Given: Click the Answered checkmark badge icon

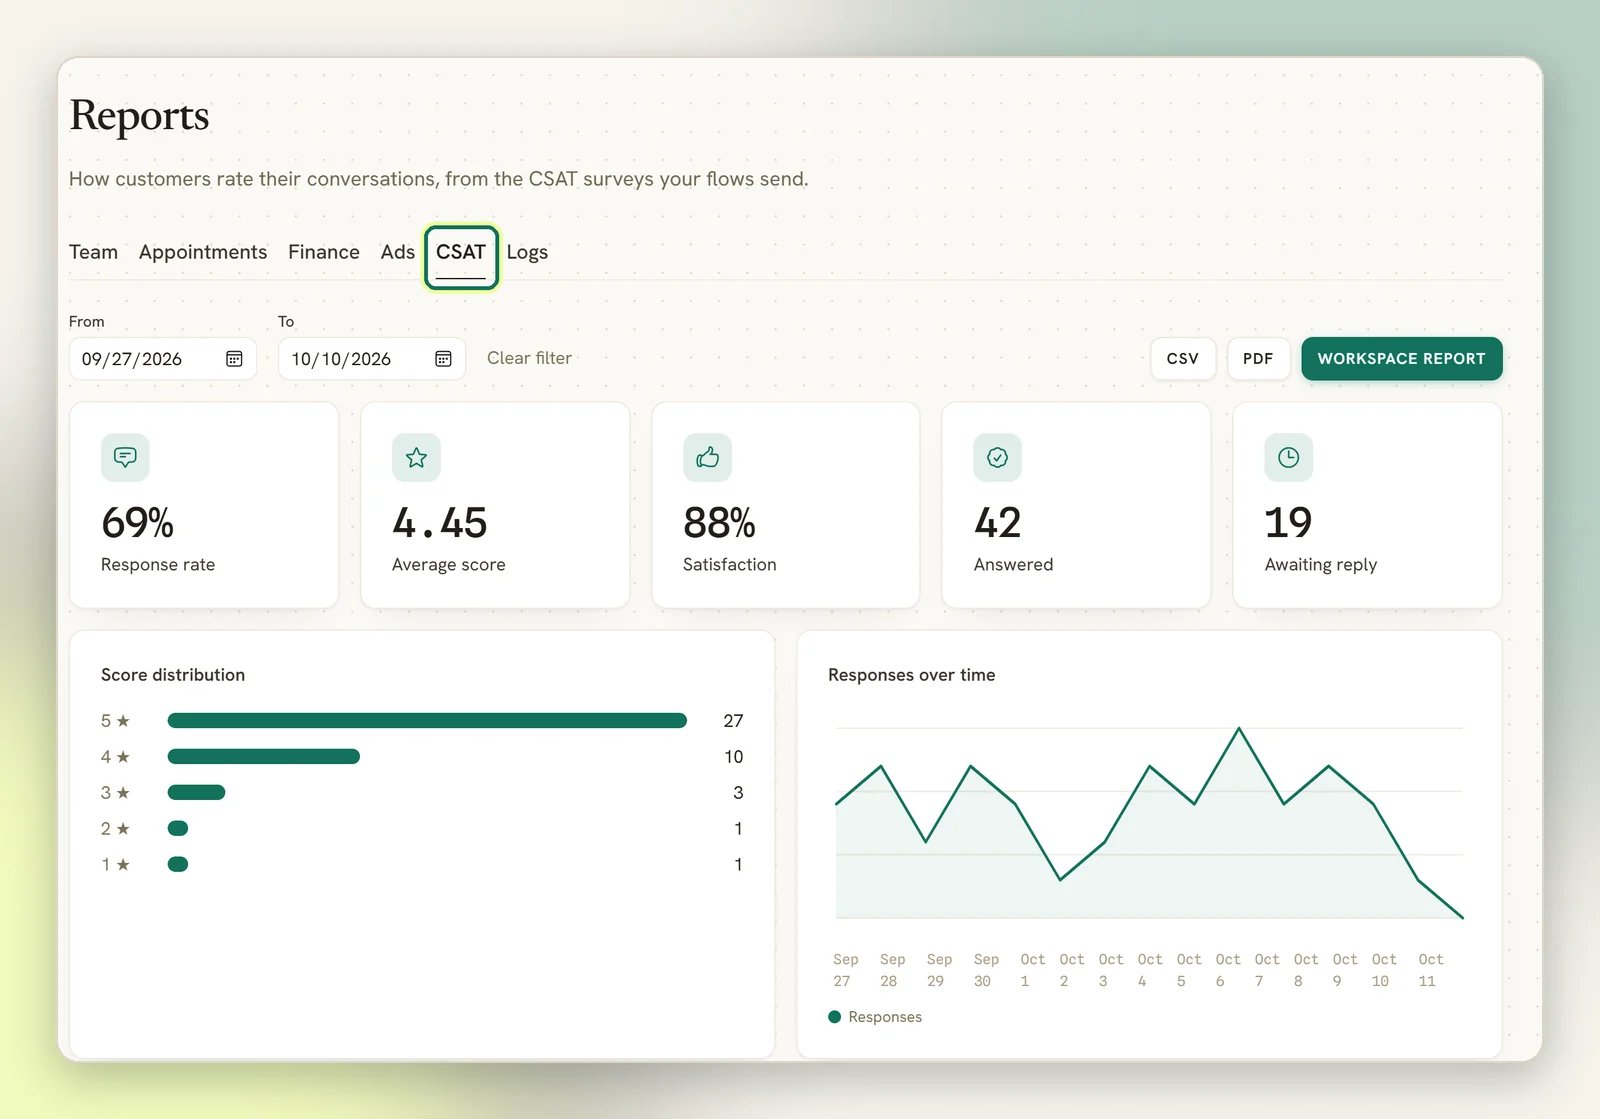Looking at the screenshot, I should point(997,457).
